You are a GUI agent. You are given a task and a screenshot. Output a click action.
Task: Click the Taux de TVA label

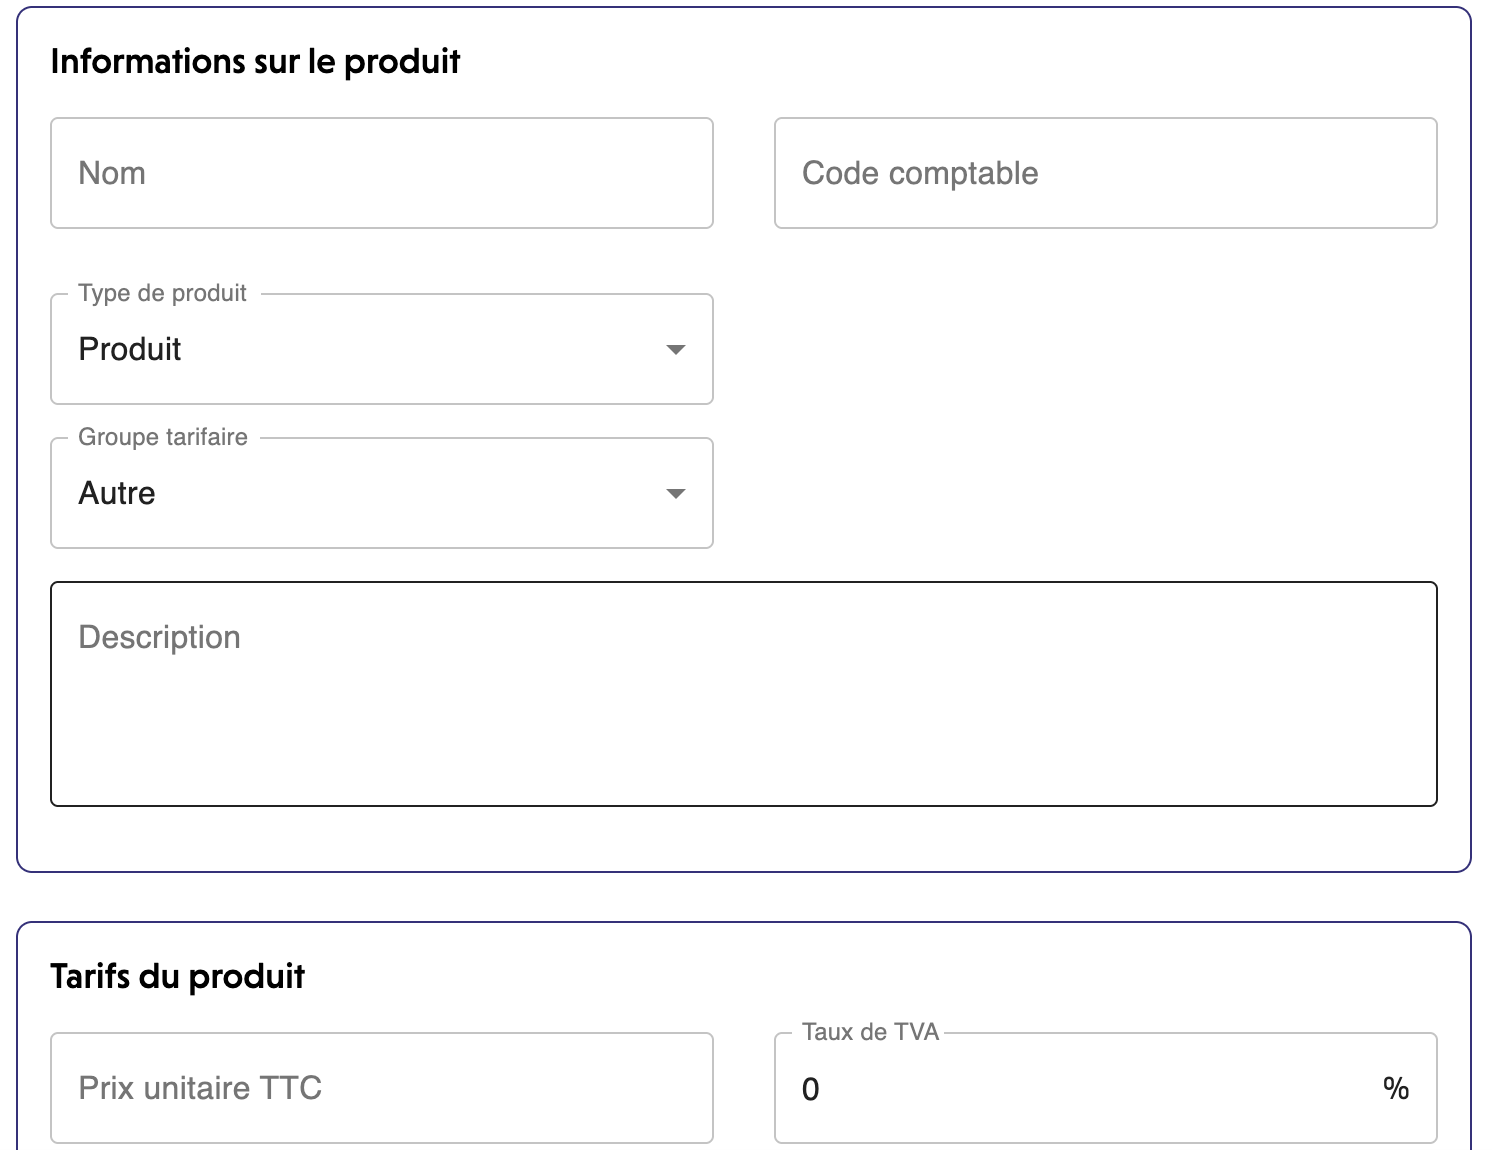pos(870,1032)
